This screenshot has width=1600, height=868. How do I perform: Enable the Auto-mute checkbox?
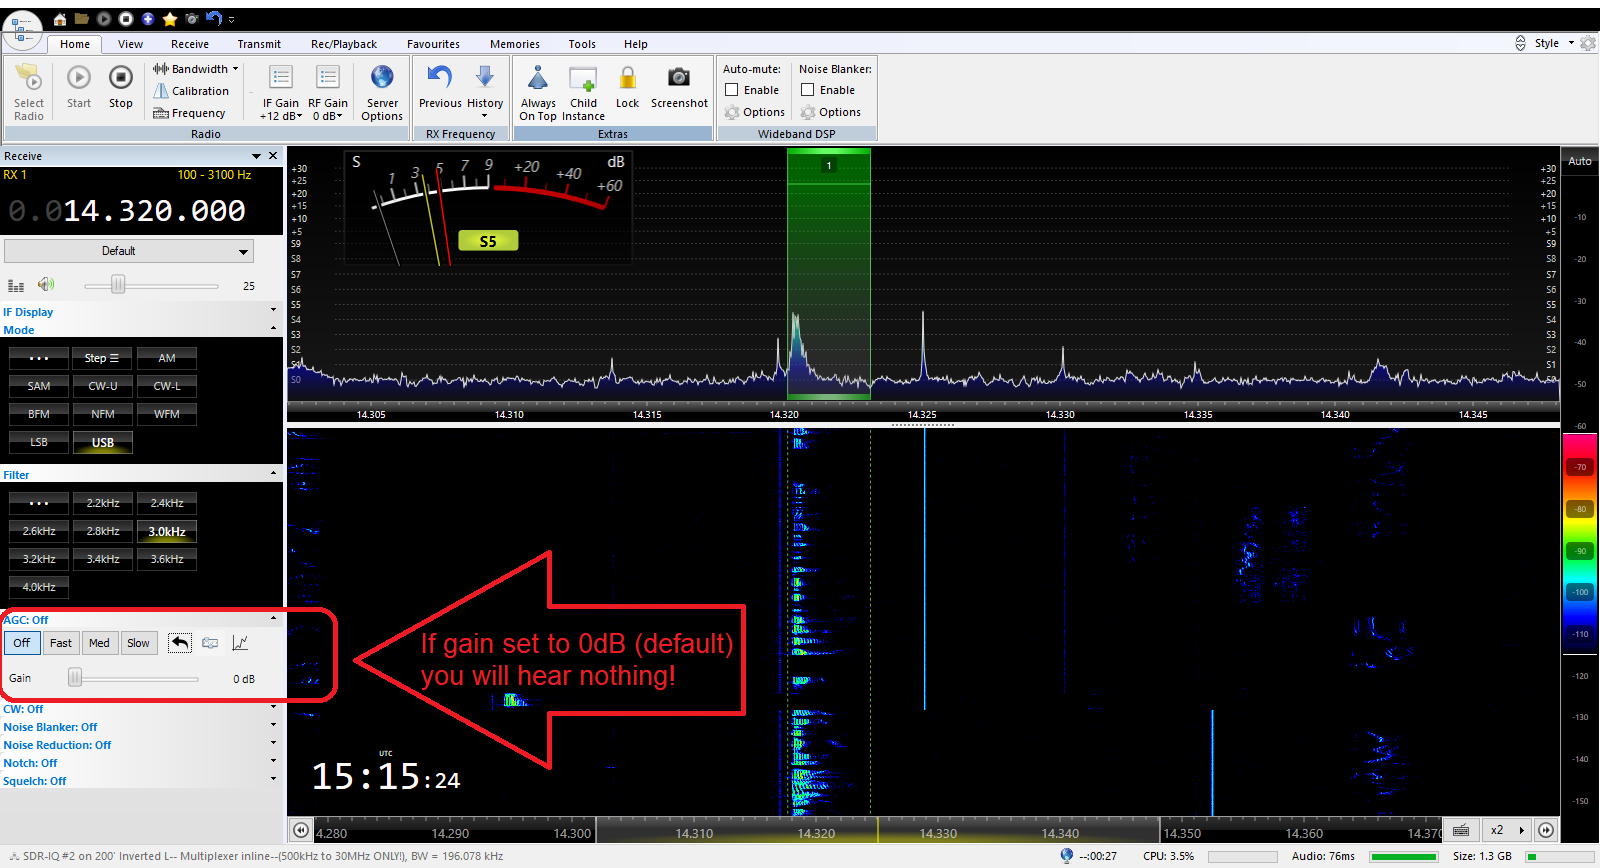coord(732,90)
